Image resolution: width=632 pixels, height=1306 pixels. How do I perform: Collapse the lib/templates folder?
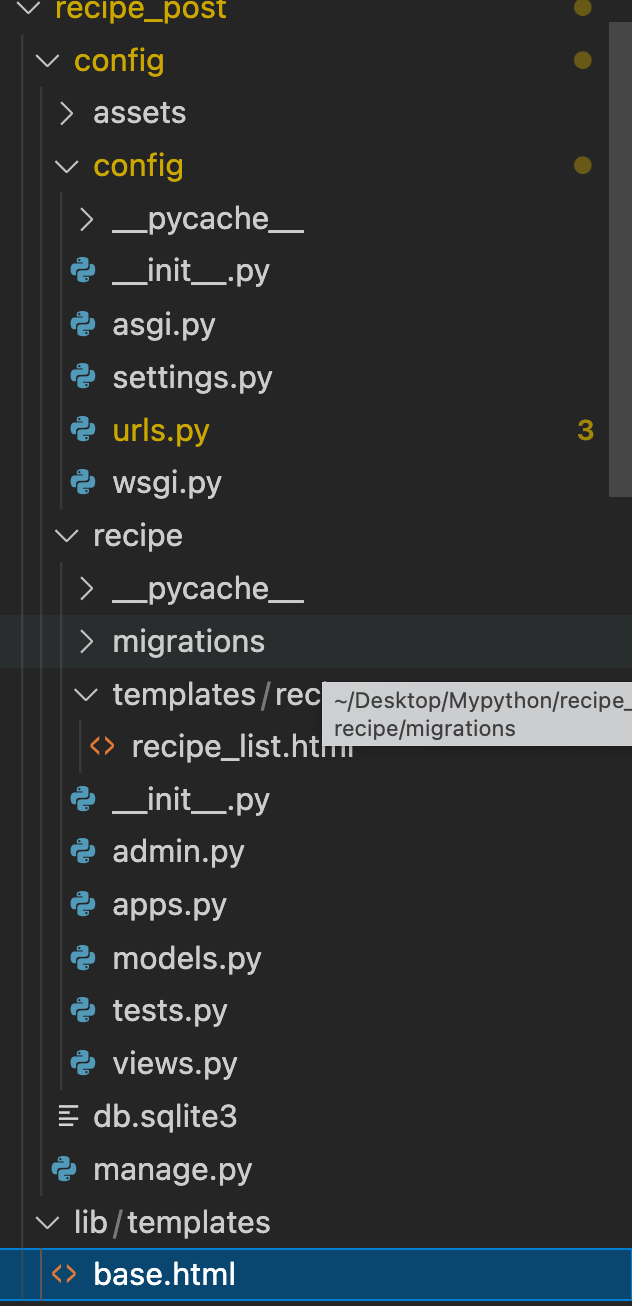click(x=47, y=1222)
